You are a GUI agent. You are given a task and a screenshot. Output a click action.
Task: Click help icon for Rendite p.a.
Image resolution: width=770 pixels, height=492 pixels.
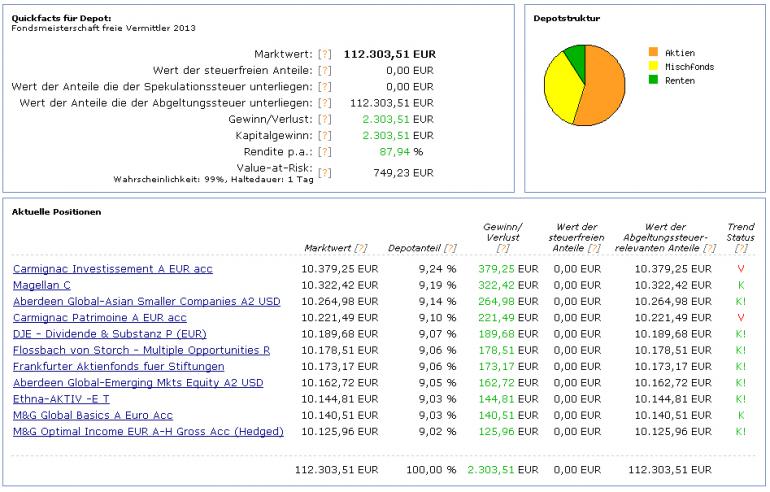point(325,152)
